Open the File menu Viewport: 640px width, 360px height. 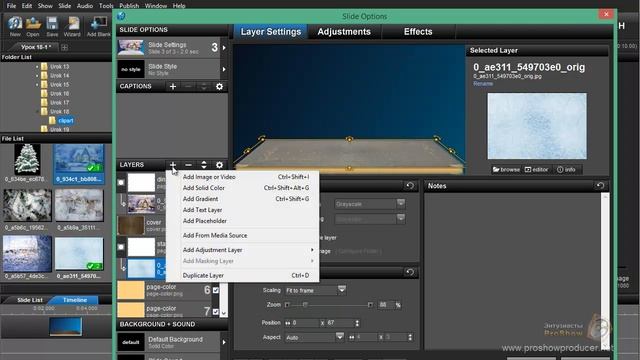[11, 6]
